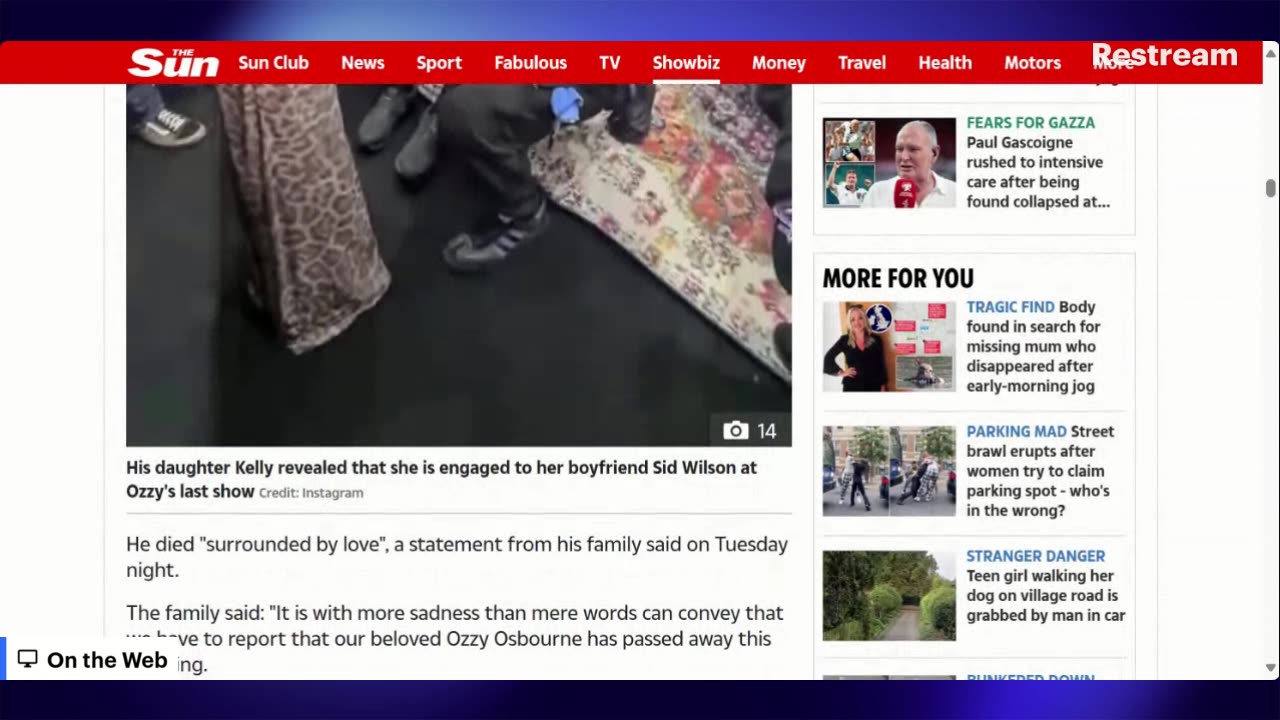Select the TV menu item
This screenshot has height=720, width=1280.
point(609,62)
